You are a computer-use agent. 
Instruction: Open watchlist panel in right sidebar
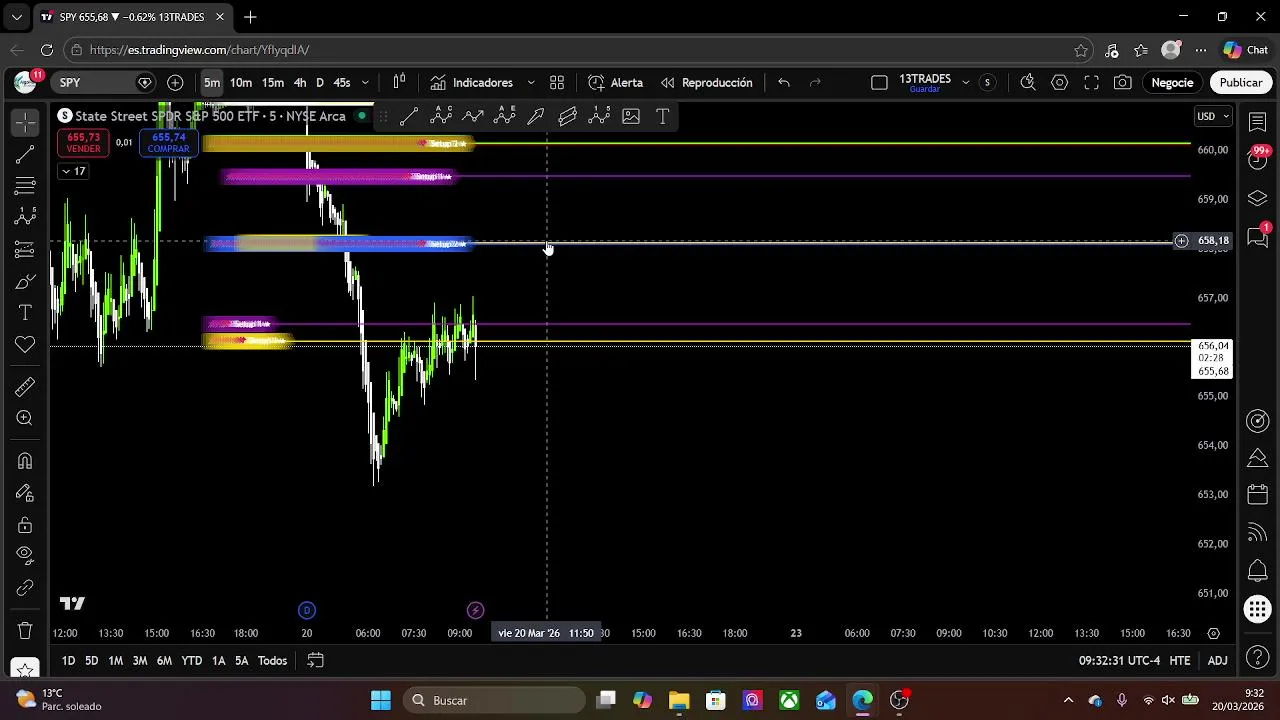tap(1258, 122)
